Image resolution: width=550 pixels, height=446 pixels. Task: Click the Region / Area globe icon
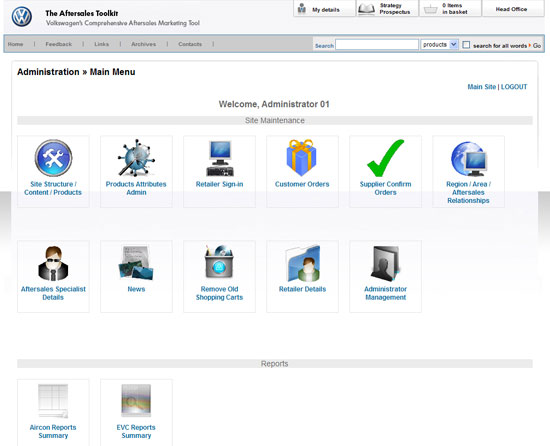coord(469,159)
